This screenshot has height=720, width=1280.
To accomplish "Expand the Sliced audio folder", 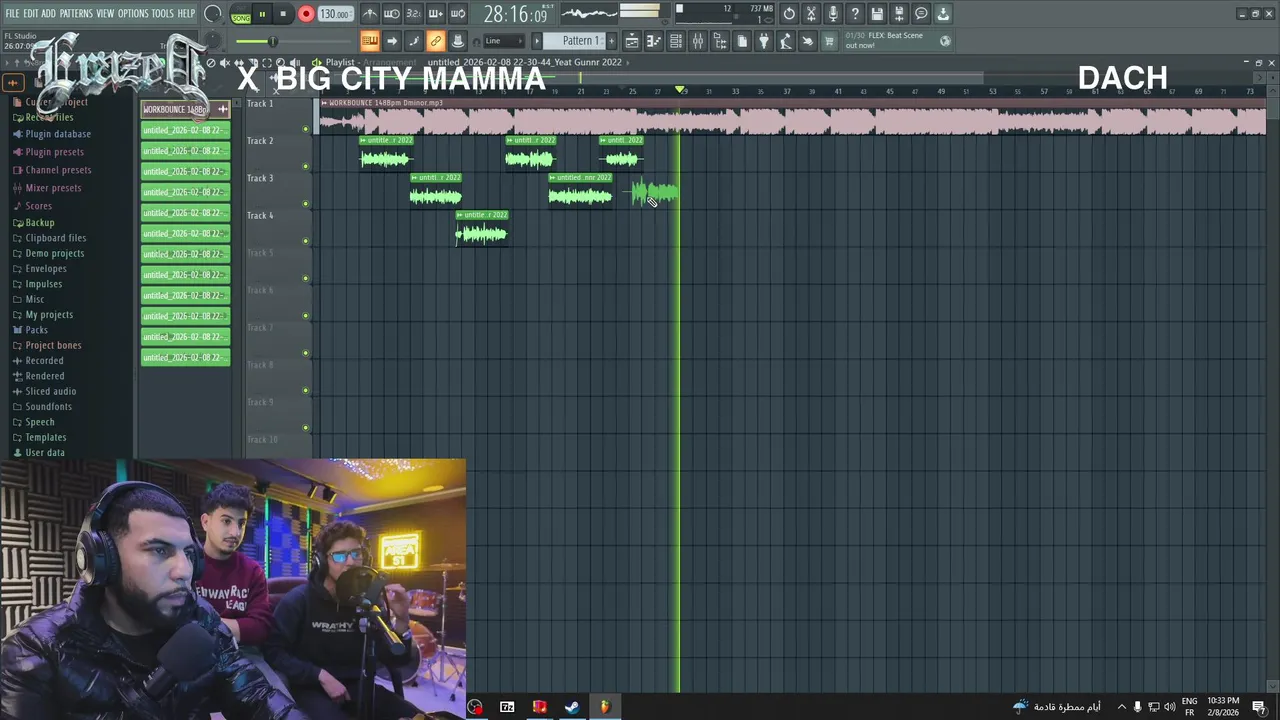I will tap(50, 391).
